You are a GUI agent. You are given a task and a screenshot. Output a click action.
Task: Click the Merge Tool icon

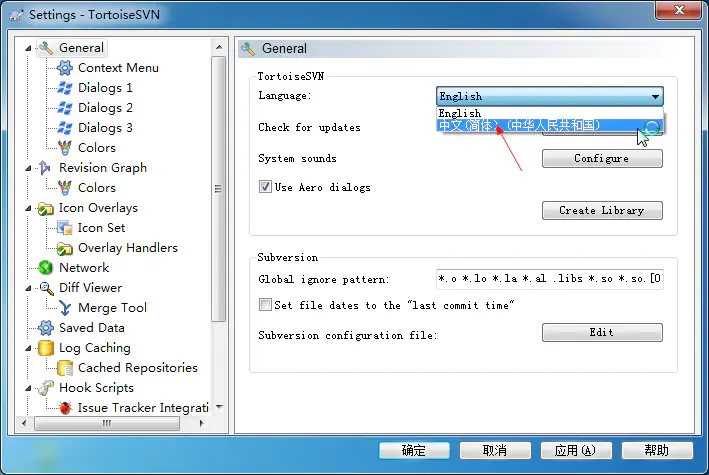[65, 308]
